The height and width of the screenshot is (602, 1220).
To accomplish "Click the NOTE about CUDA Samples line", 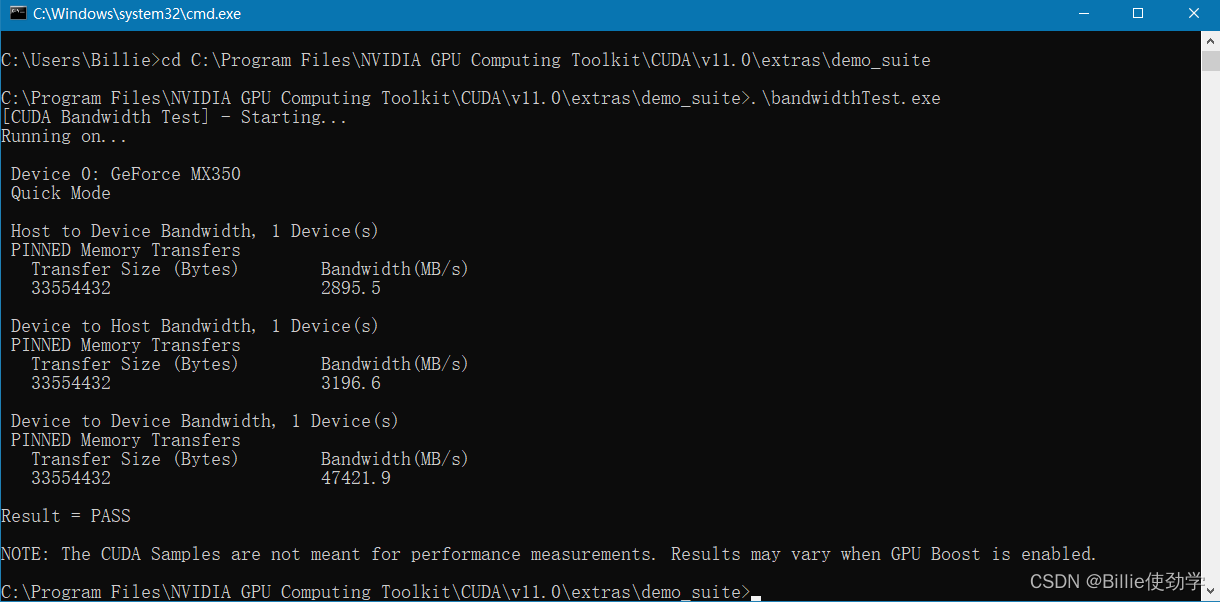I will tap(549, 554).
